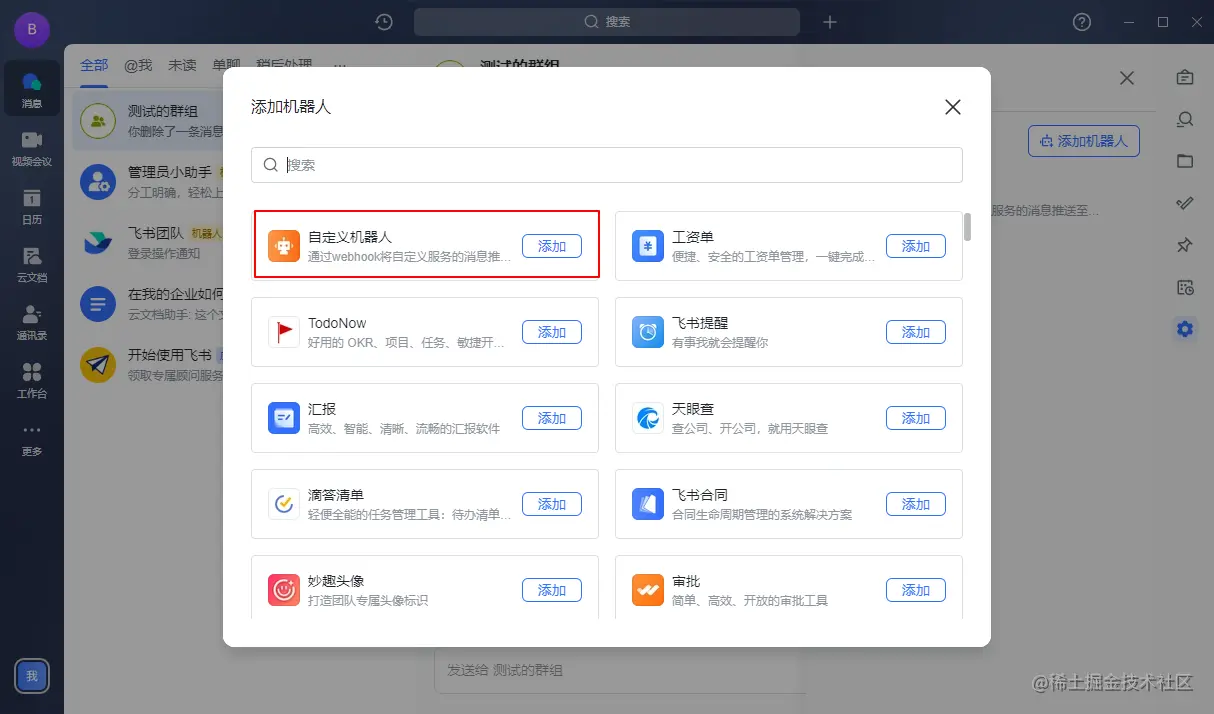Click the TodoNow title text

coord(337,323)
